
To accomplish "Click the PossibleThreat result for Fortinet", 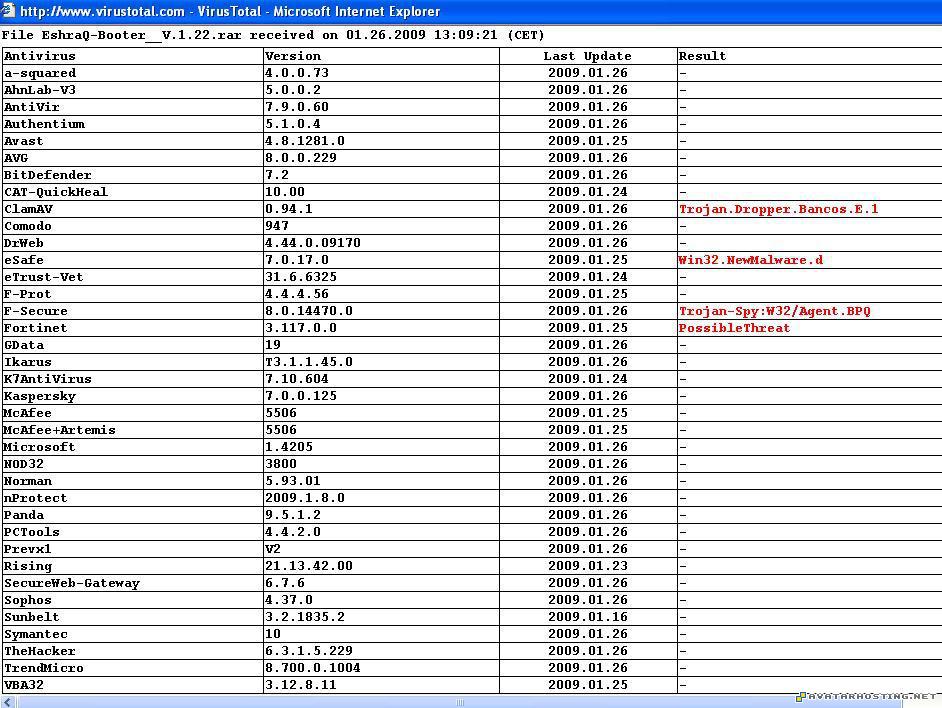I will [734, 328].
